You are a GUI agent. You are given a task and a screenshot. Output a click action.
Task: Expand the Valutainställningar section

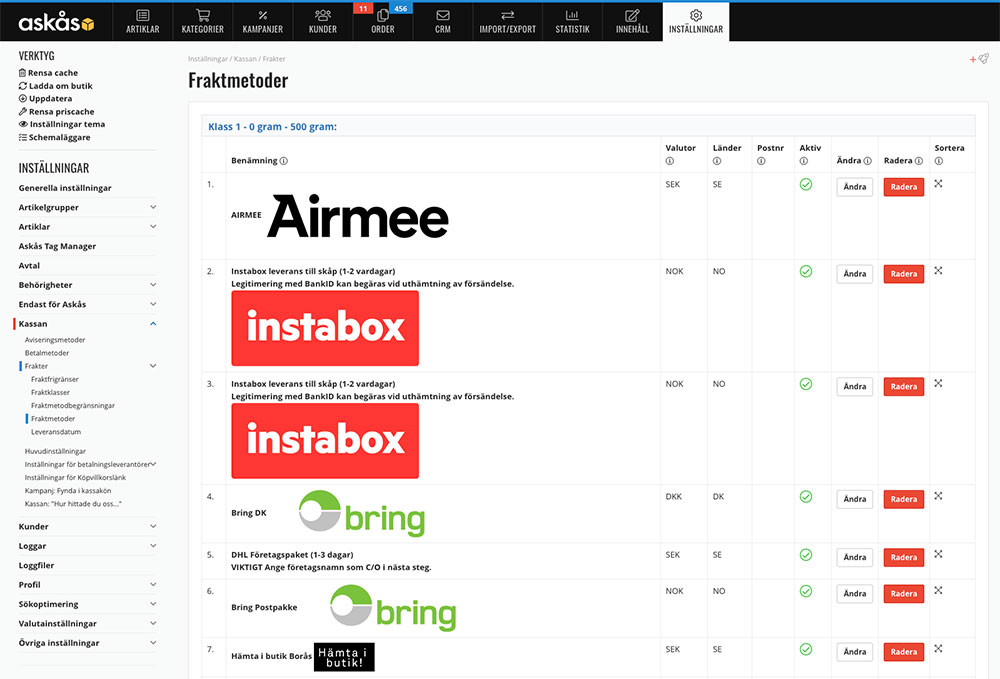click(x=153, y=623)
